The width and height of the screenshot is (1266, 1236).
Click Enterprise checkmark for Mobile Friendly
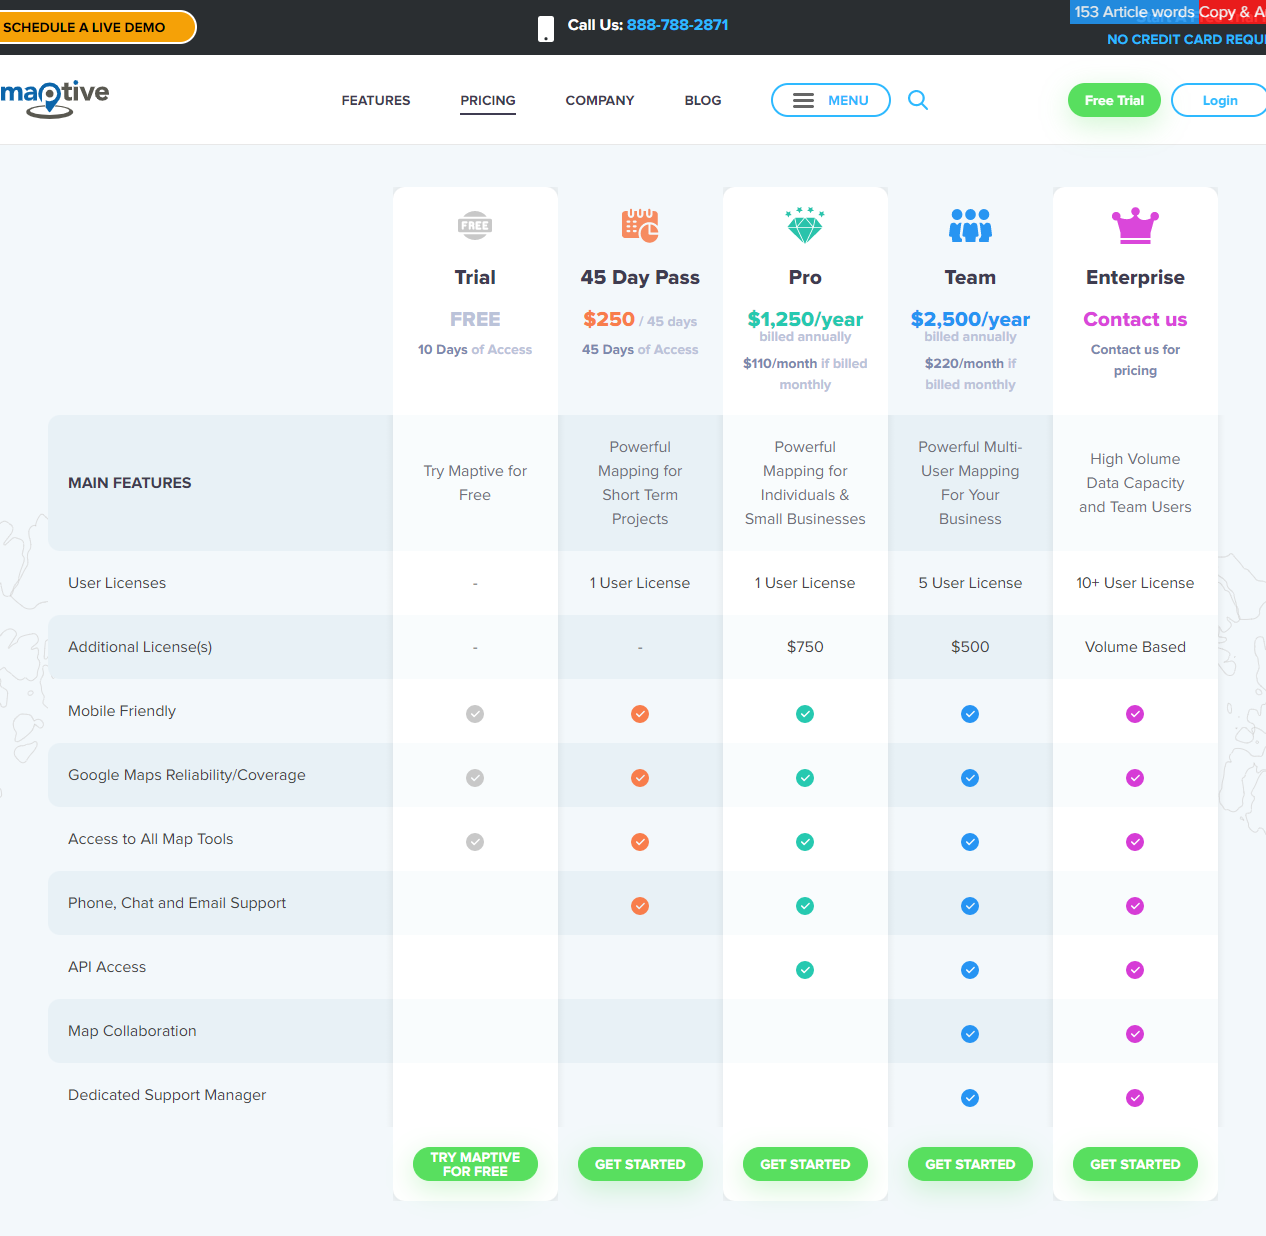point(1135,714)
